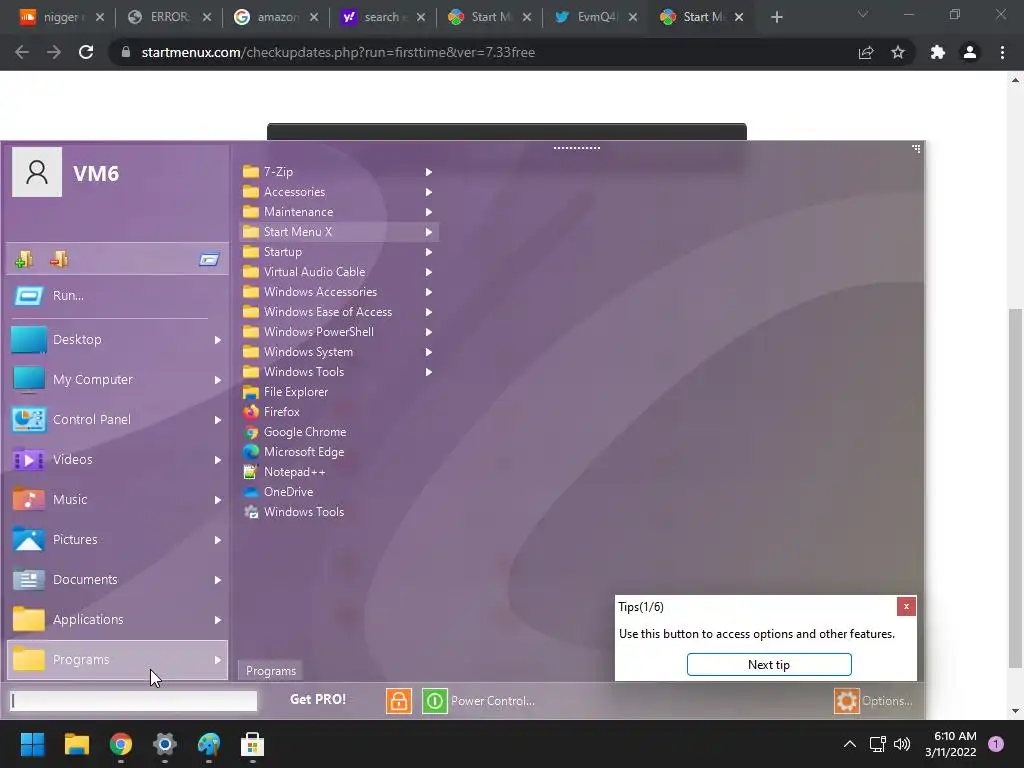Screen dimensions: 1024x768
Task: Click the VM6 user avatar picture
Action: 37,172
